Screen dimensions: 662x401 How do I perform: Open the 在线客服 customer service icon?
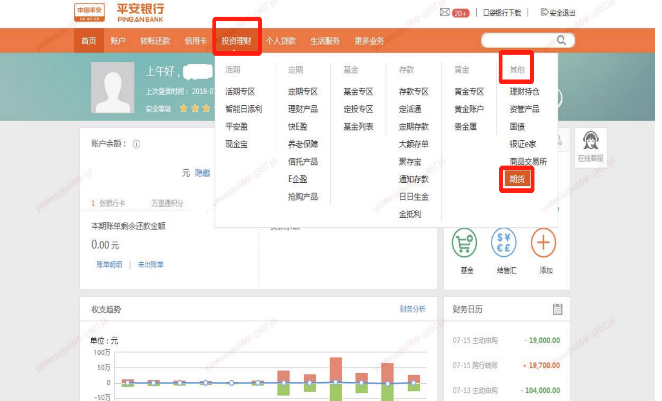click(x=591, y=144)
